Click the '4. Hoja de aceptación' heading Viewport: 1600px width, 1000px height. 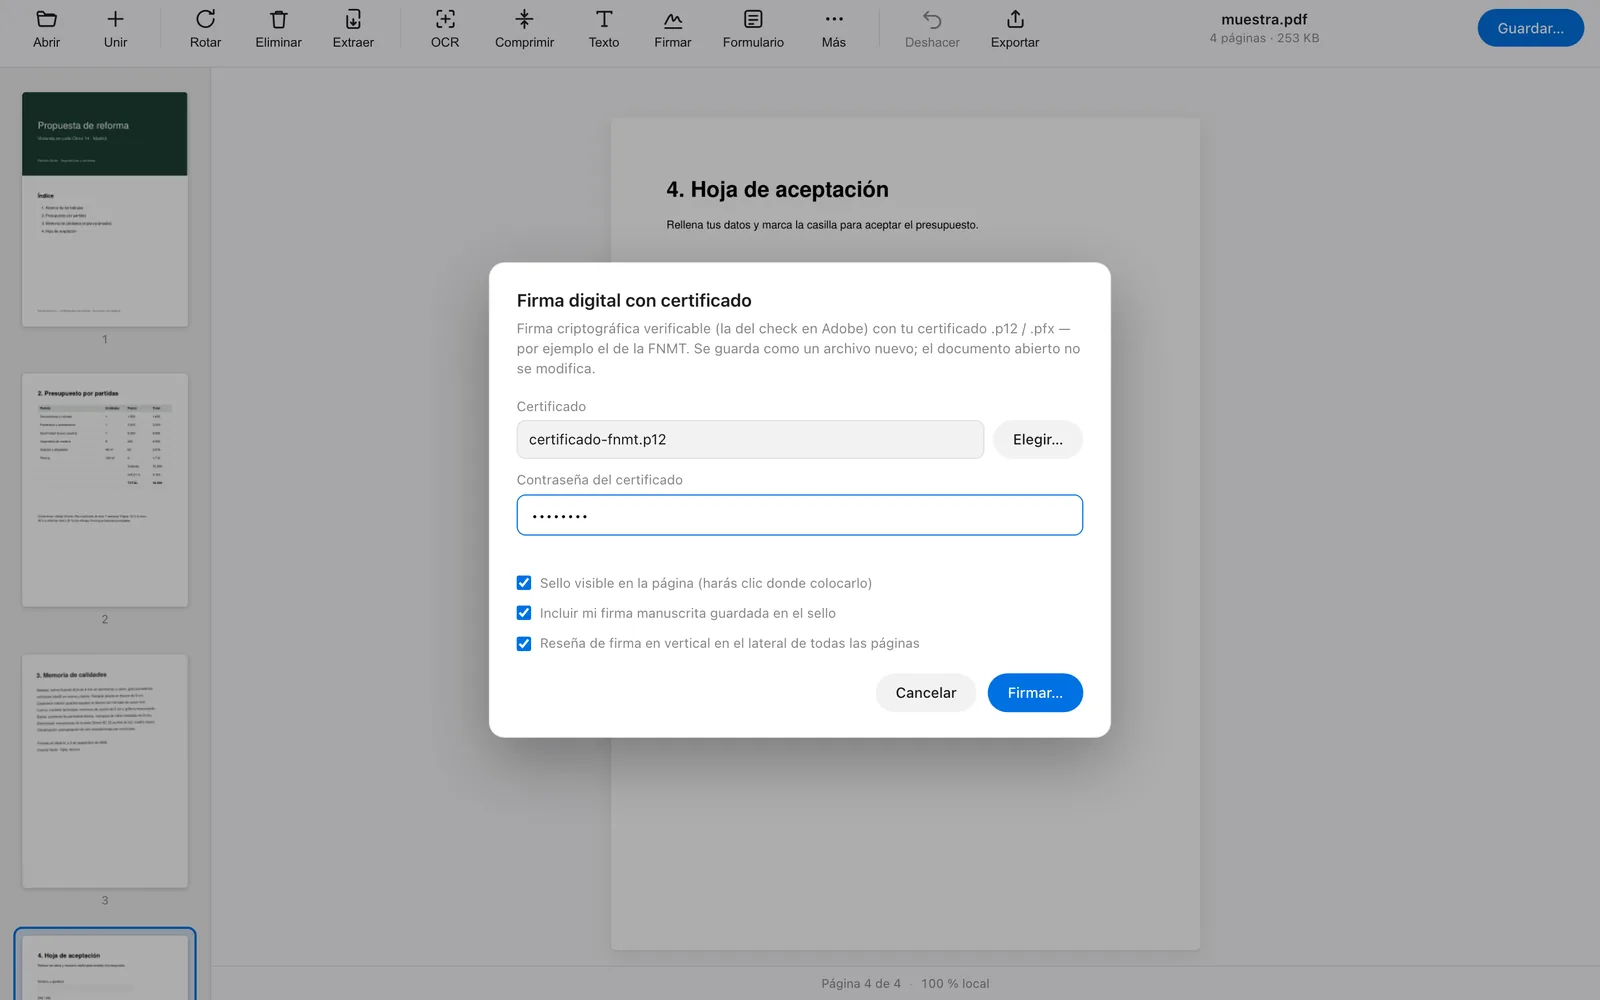point(777,190)
